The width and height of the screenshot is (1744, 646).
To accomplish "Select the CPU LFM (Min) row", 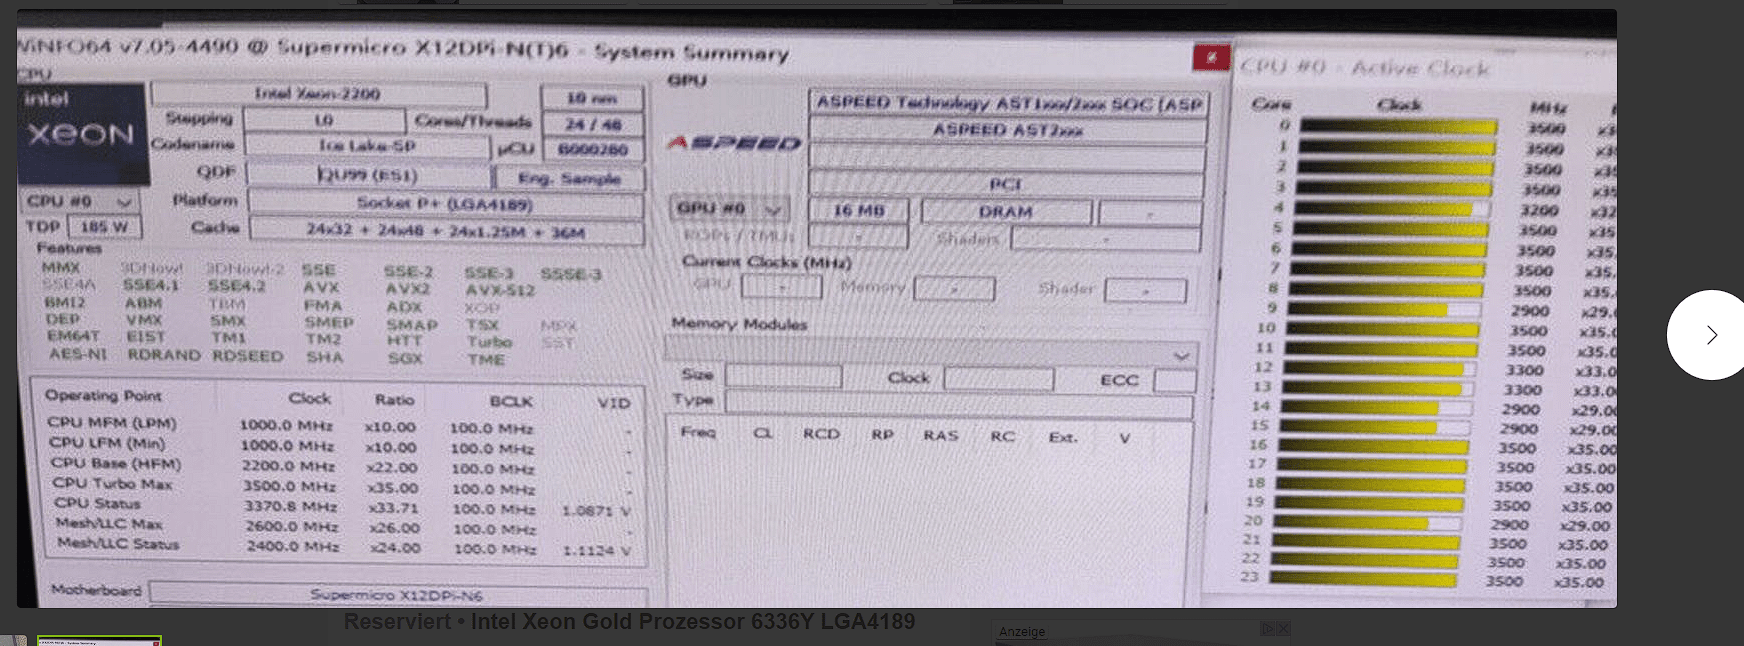I will [x=340, y=445].
